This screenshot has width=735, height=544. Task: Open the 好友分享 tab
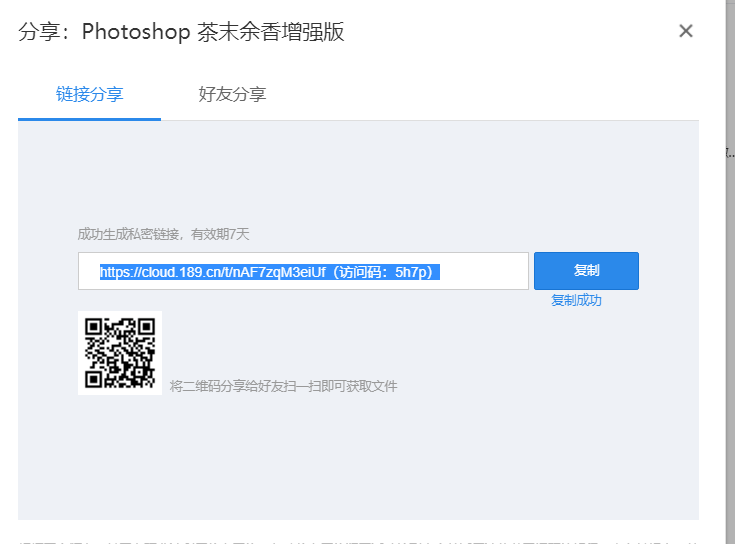pos(232,94)
